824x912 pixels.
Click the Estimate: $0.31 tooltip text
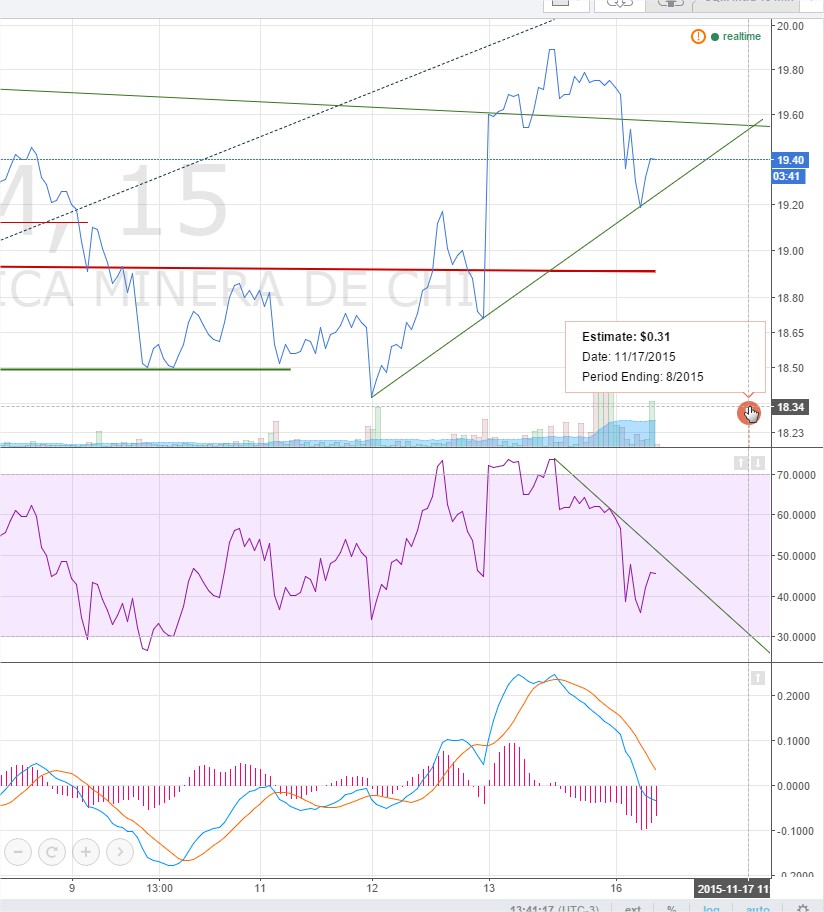click(626, 337)
